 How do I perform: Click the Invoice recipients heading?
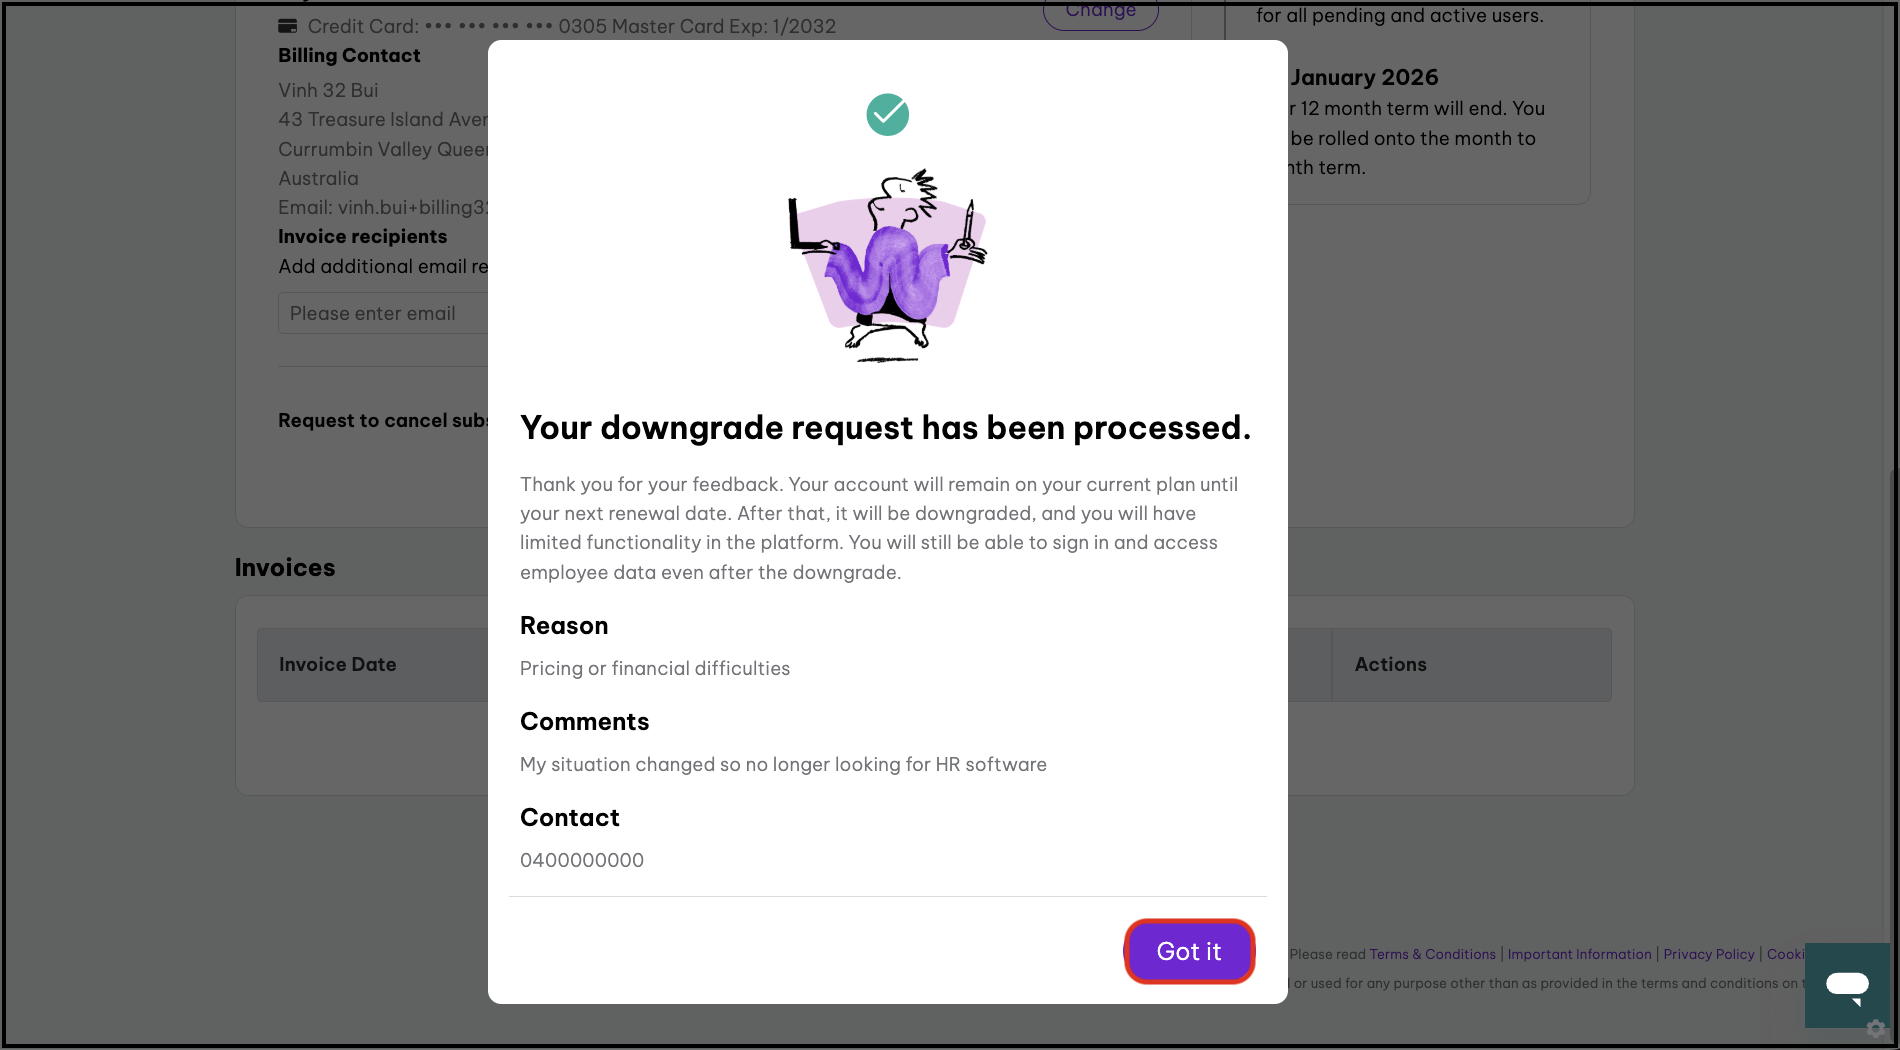[x=363, y=237]
